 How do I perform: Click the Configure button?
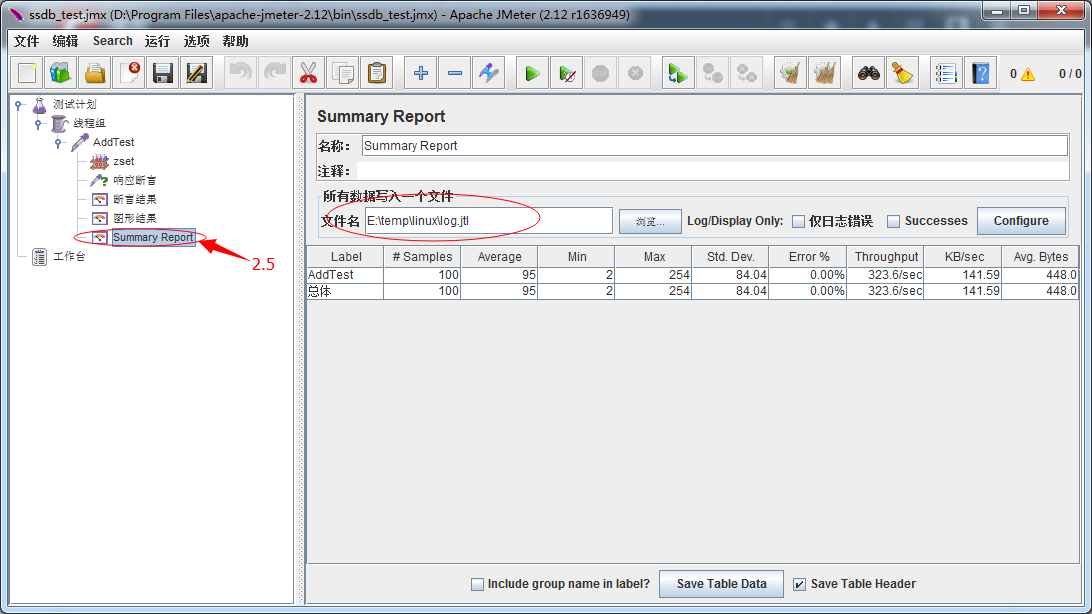tap(1021, 221)
